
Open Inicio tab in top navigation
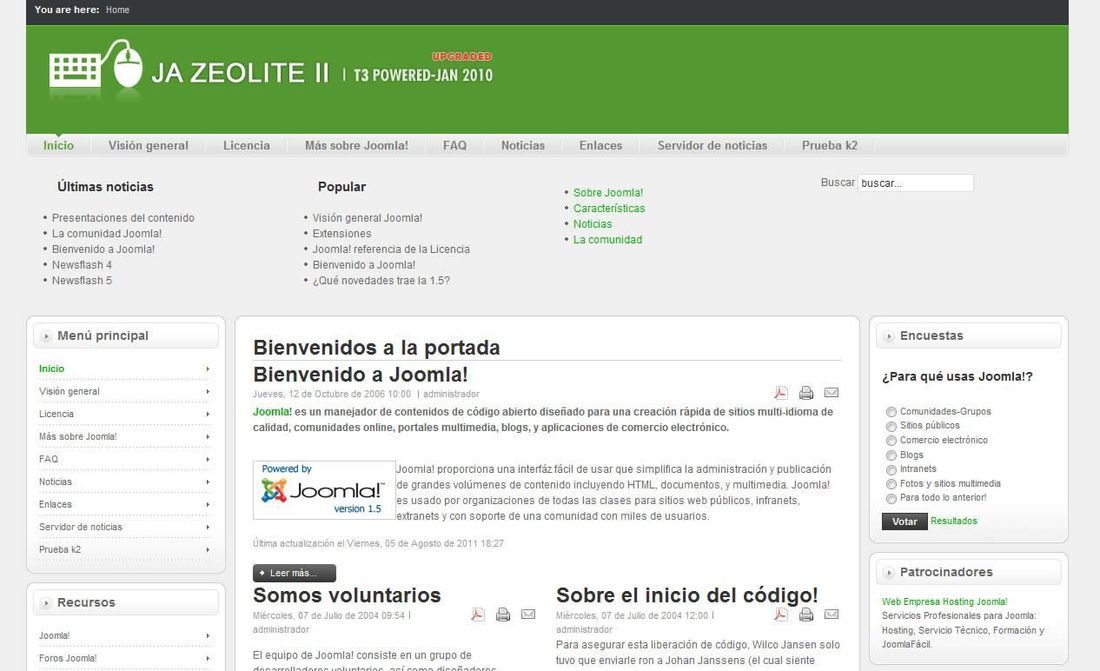pyautogui.click(x=58, y=145)
